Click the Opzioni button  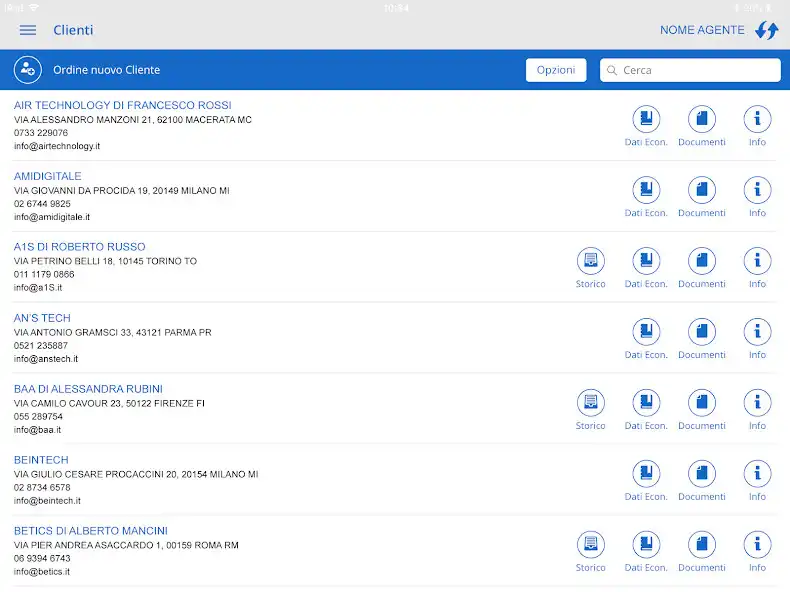(x=556, y=70)
